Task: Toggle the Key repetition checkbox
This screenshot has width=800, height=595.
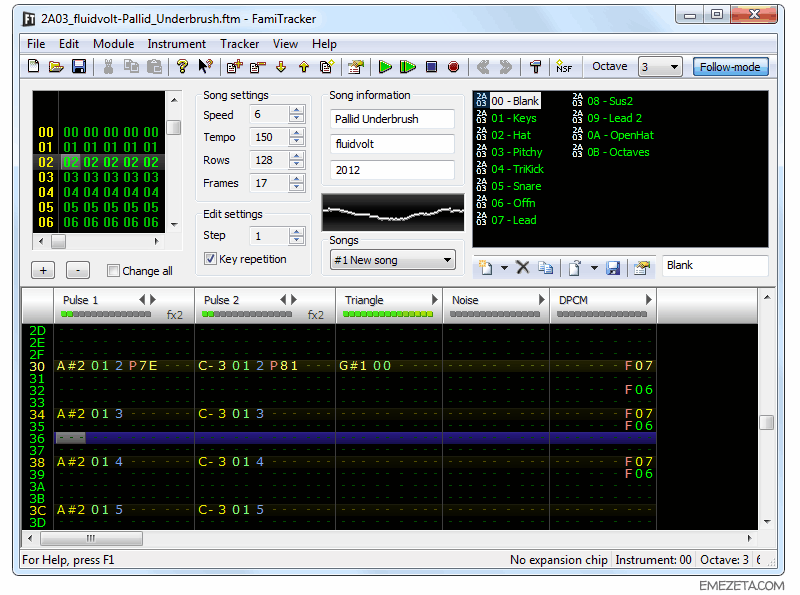Action: point(210,259)
